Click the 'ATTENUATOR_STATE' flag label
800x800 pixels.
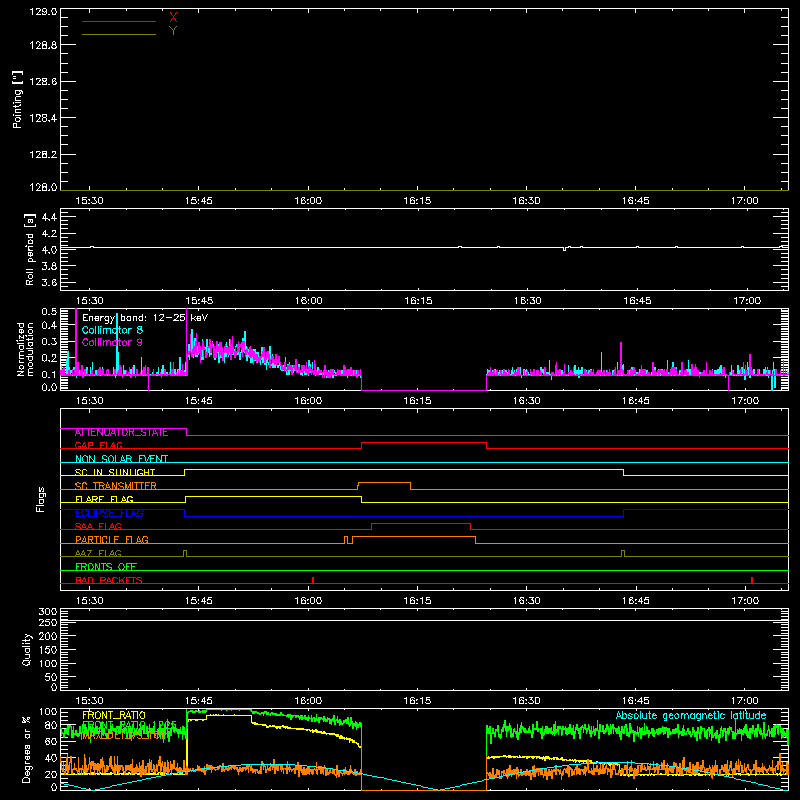[121, 433]
